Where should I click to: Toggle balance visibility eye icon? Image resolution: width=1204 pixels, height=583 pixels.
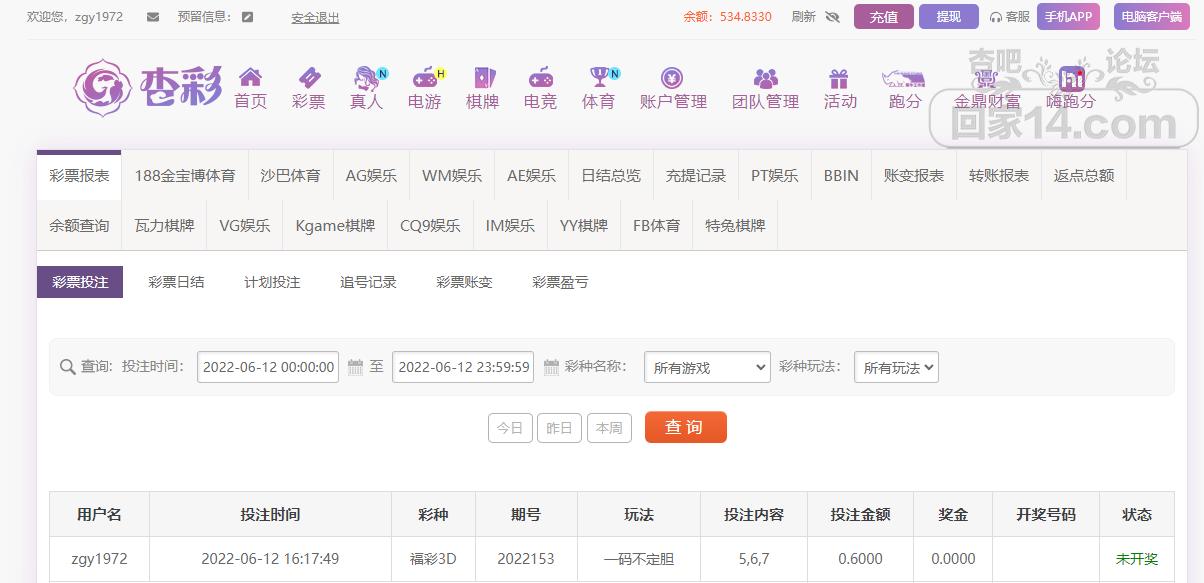click(832, 17)
